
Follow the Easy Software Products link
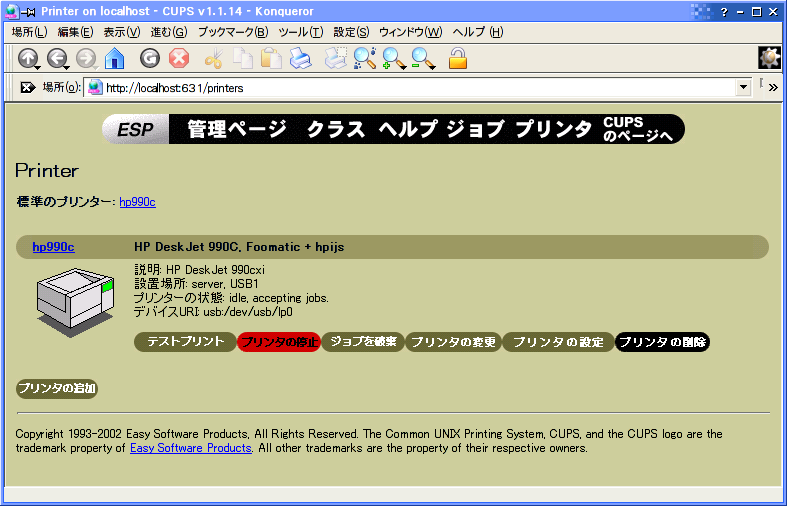click(190, 449)
